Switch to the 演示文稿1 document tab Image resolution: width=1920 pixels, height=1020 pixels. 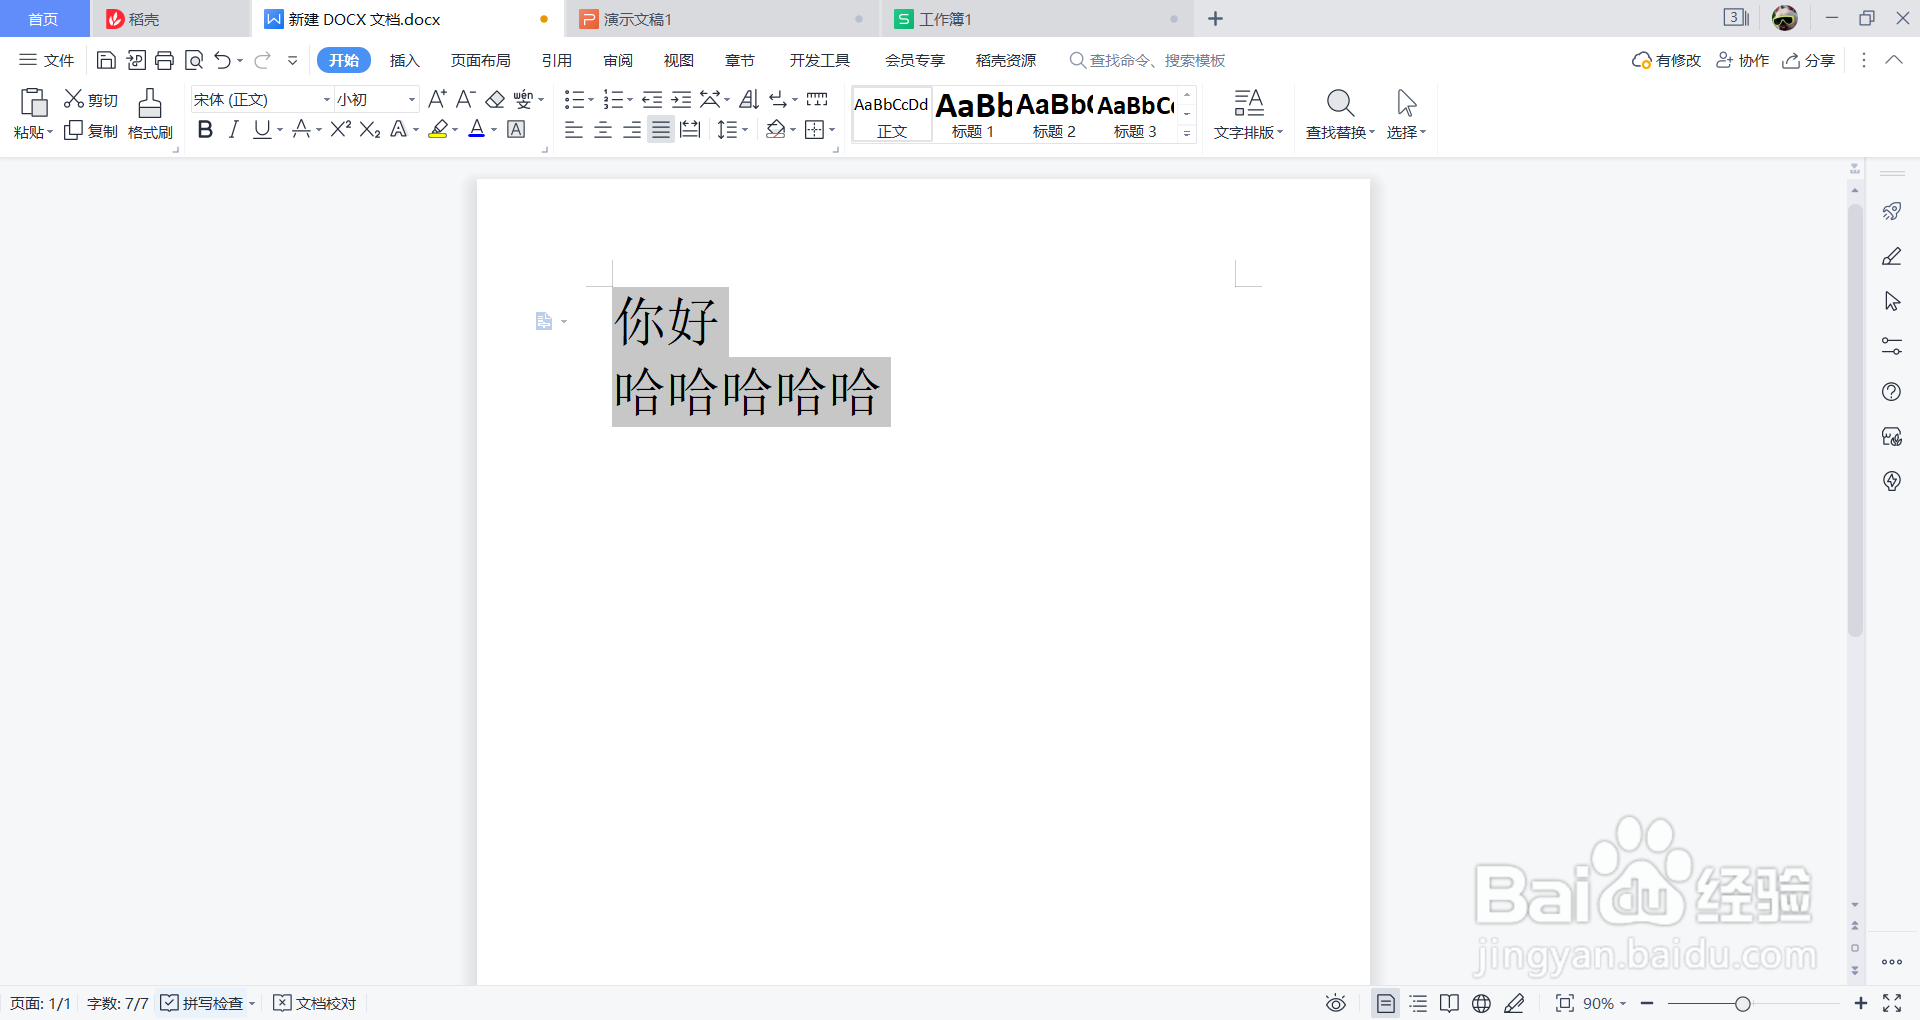720,19
